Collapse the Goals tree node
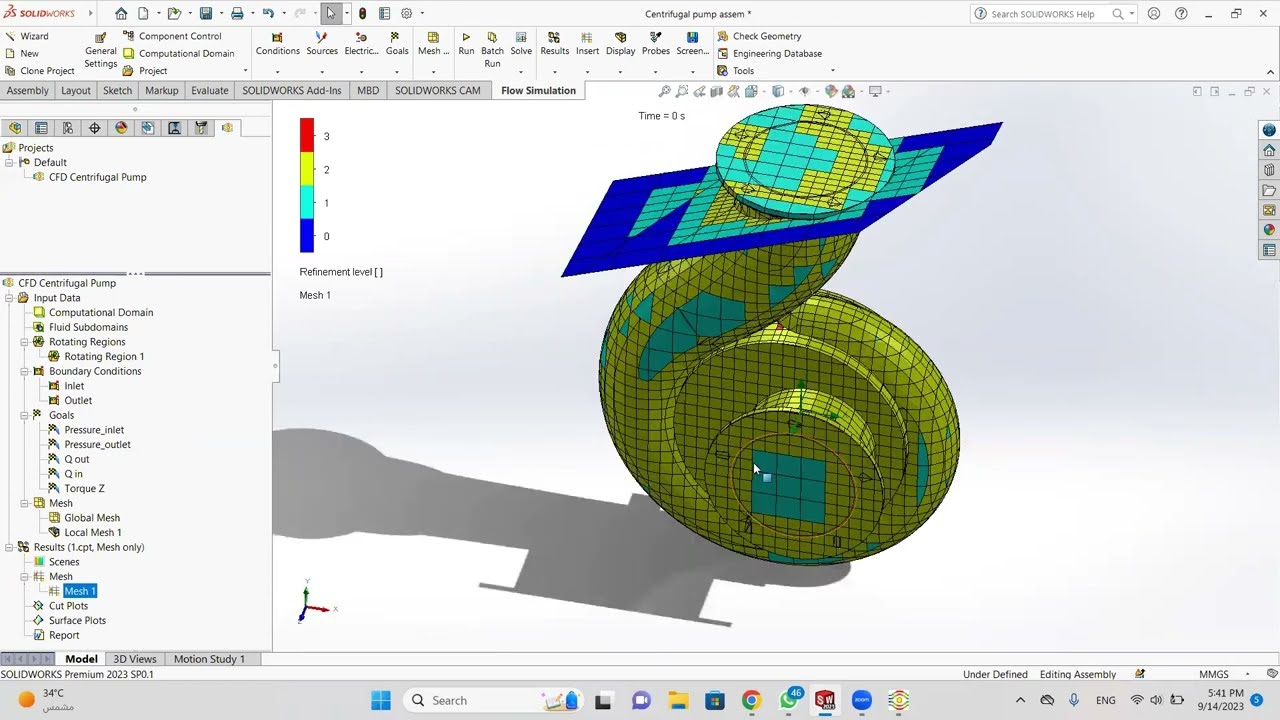This screenshot has height=720, width=1280. pos(24,415)
